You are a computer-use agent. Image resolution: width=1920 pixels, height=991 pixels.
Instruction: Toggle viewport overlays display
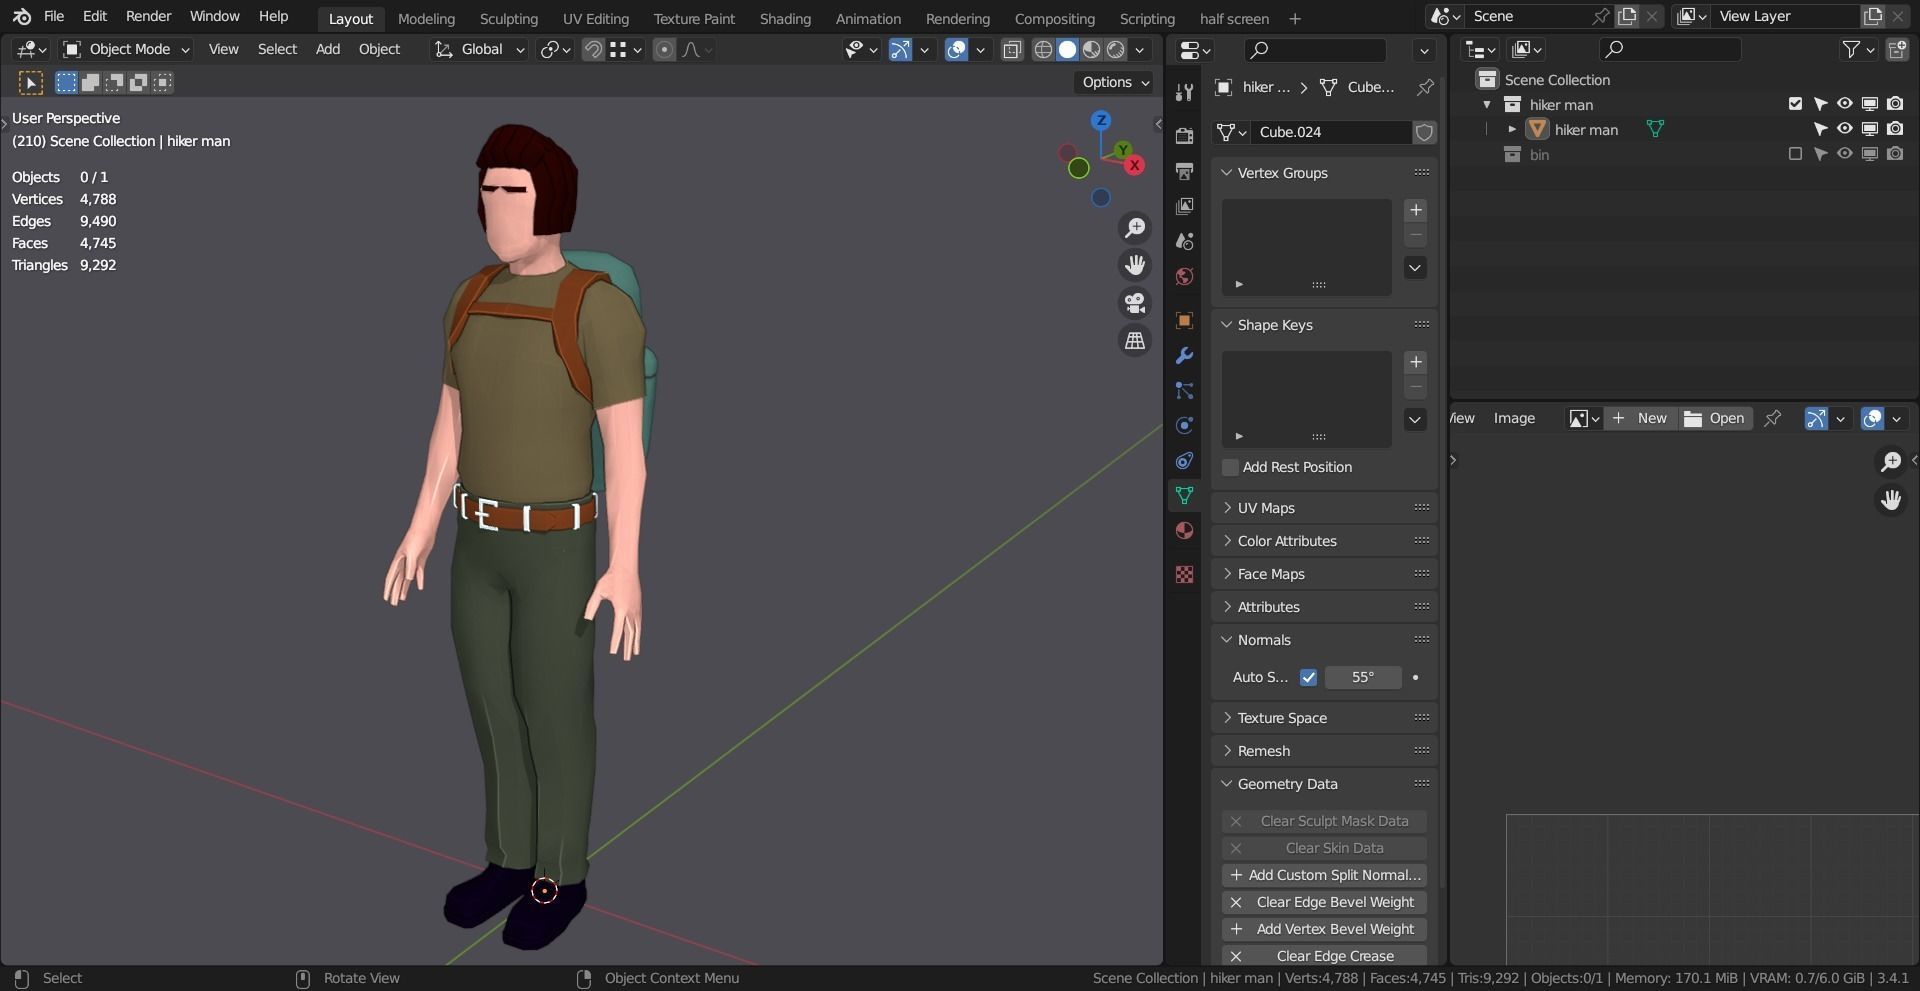[x=956, y=49]
